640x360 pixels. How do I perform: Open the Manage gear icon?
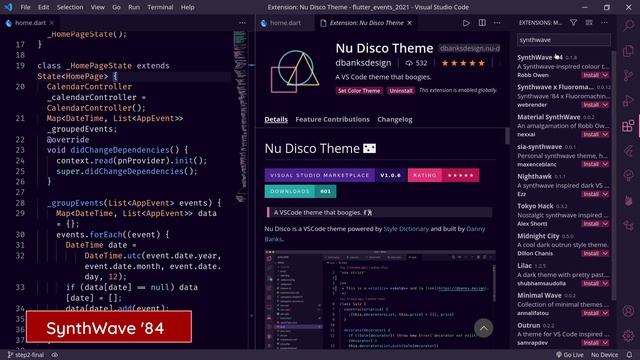coord(629,336)
